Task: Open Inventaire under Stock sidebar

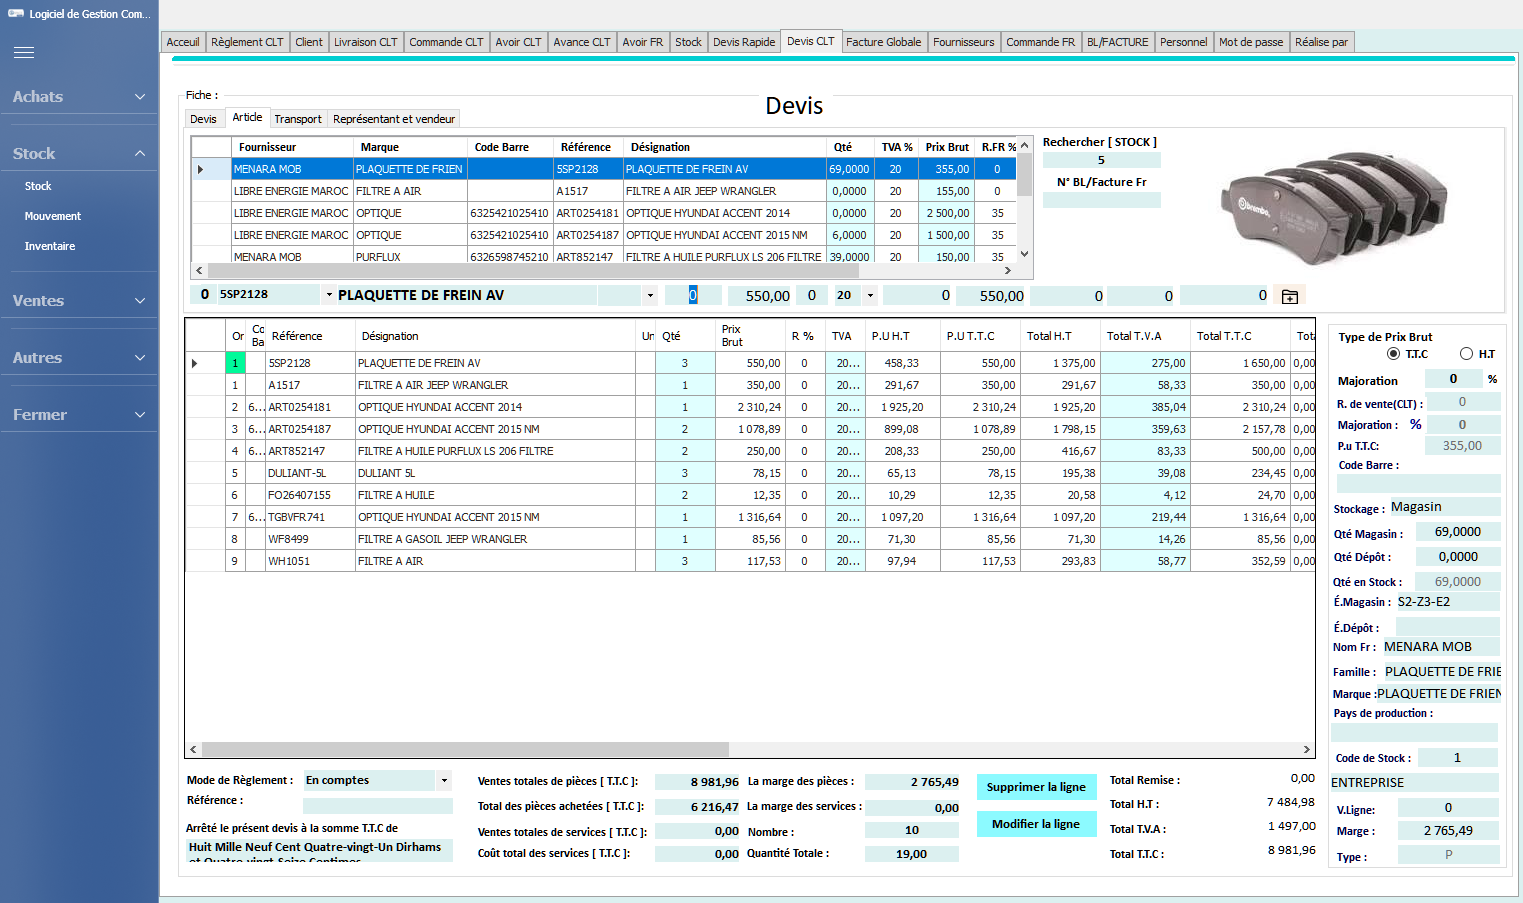Action: [50, 246]
